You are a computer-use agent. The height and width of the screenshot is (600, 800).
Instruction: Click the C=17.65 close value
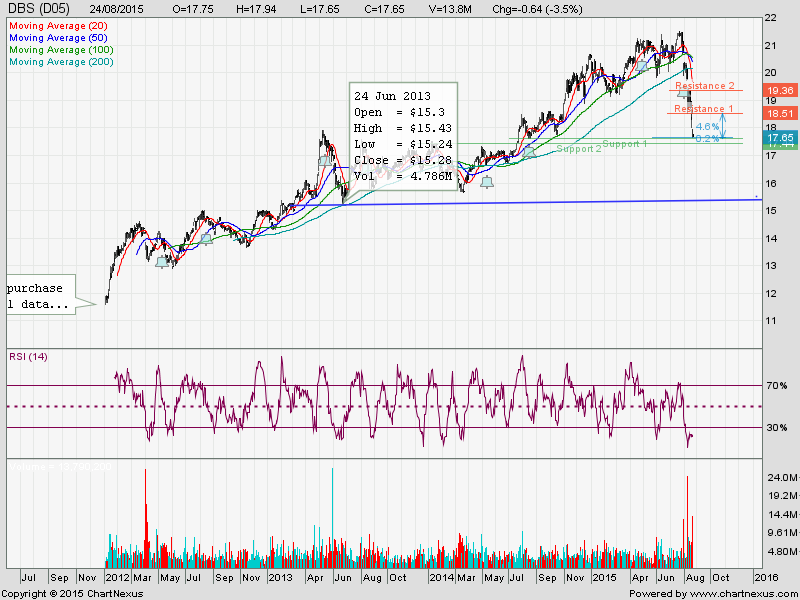[384, 9]
